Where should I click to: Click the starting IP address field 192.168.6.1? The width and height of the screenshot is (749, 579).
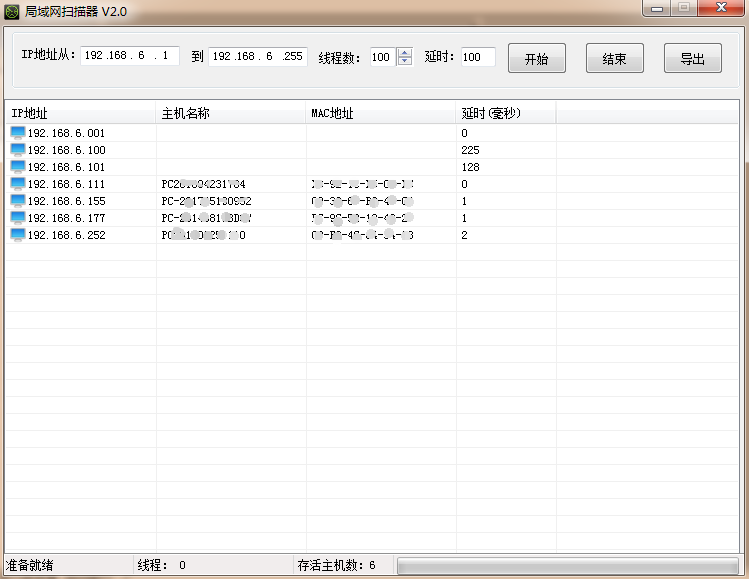130,55
